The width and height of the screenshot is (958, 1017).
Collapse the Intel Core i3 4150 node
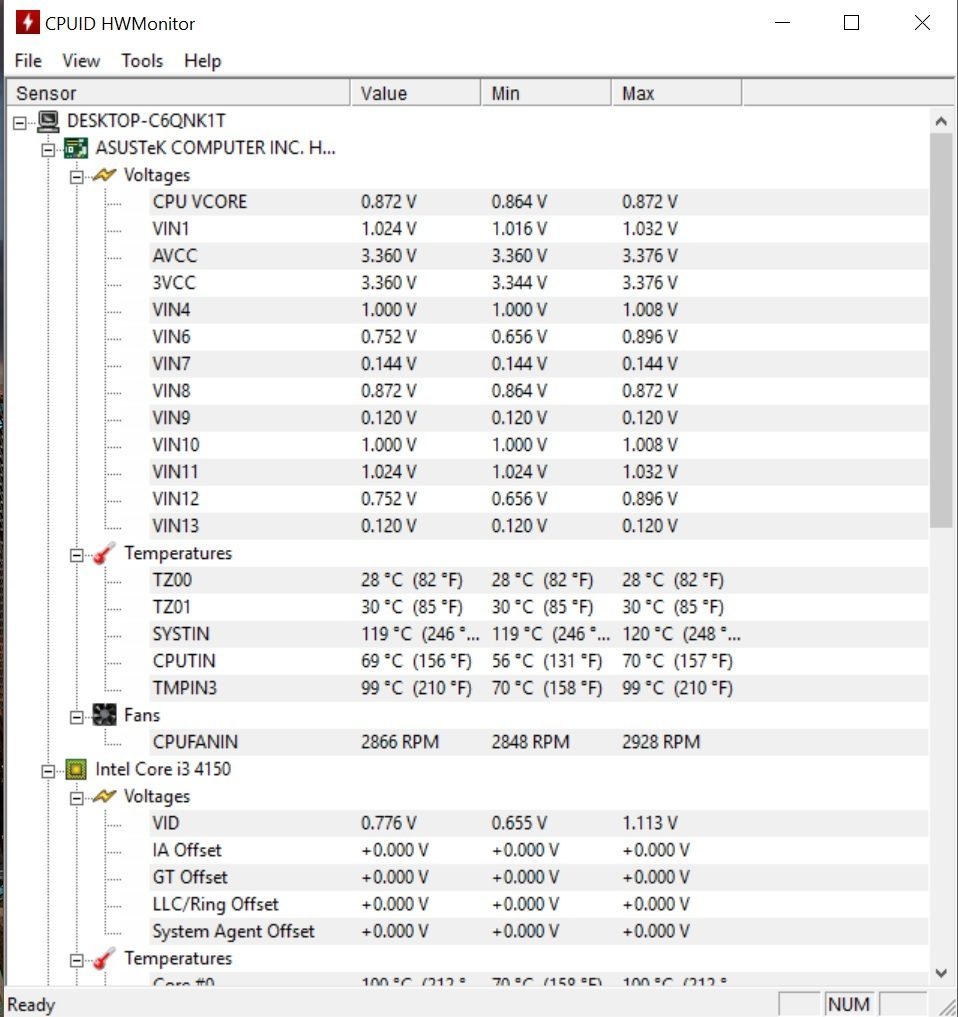click(48, 771)
